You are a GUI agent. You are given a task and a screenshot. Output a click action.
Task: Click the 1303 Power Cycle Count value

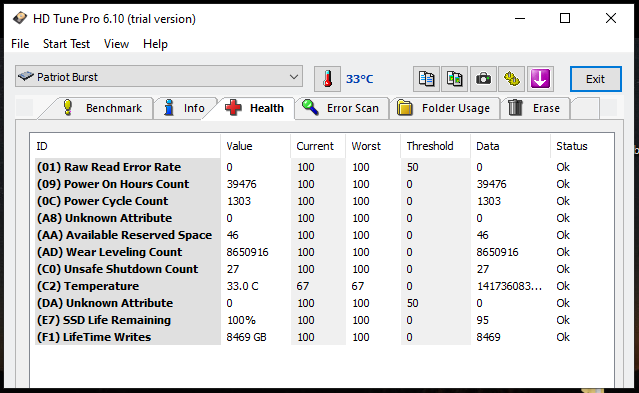click(x=239, y=201)
